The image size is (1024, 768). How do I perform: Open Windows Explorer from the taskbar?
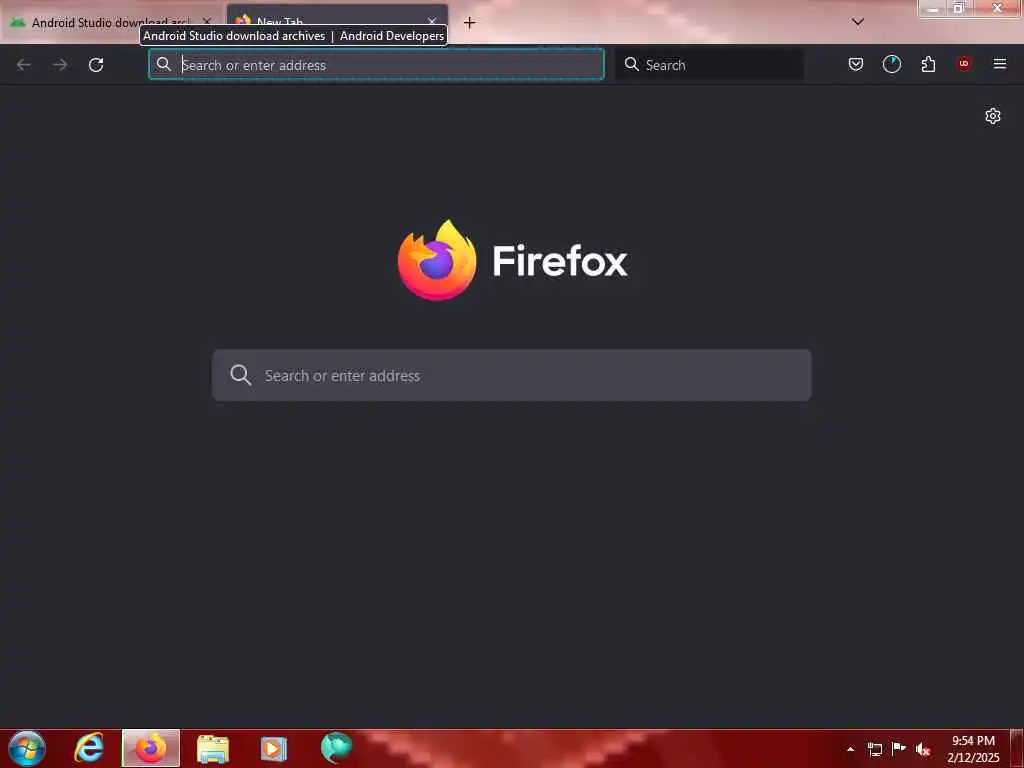pyautogui.click(x=213, y=748)
